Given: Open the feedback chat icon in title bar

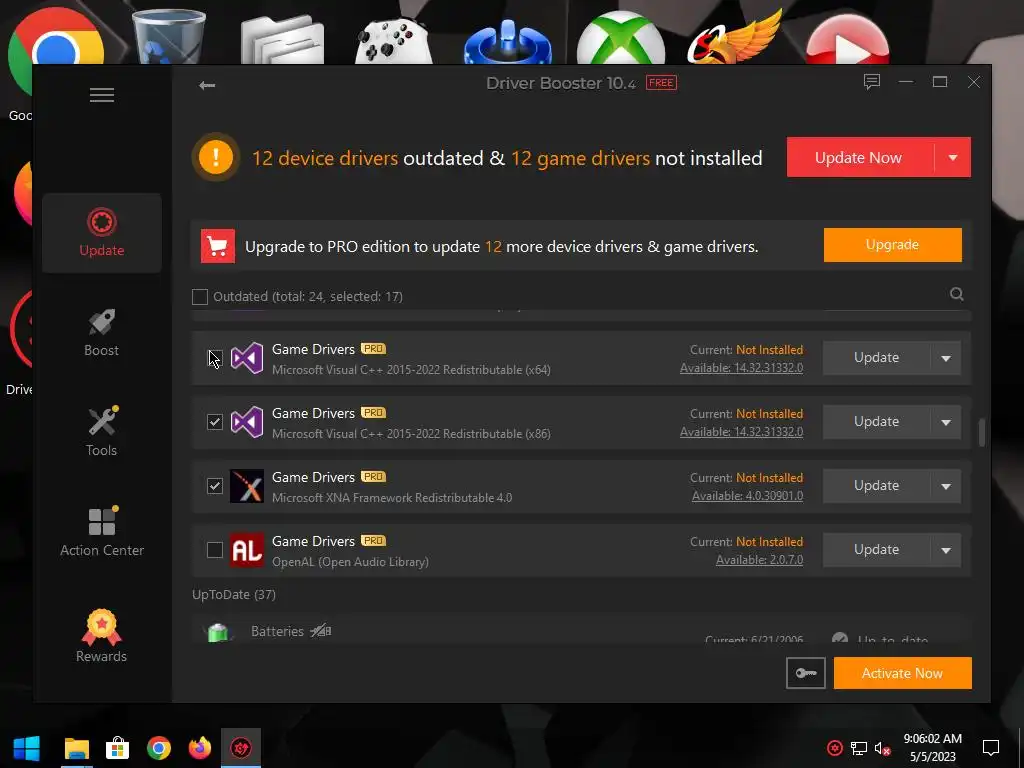Looking at the screenshot, I should (x=872, y=82).
